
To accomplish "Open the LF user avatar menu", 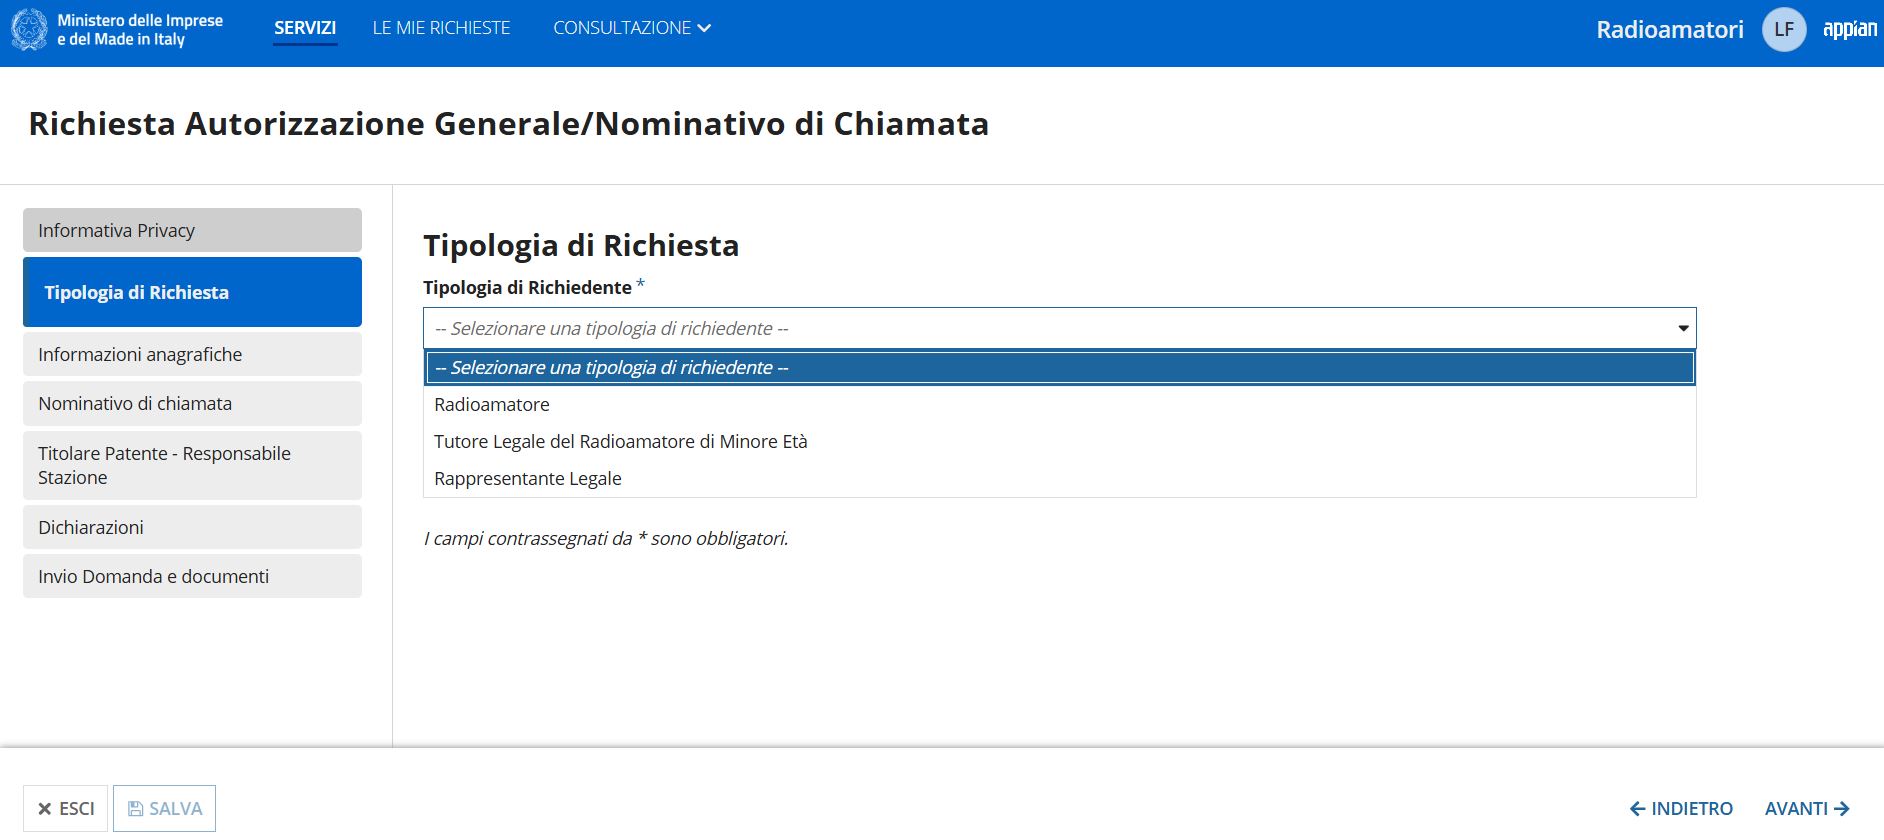I will click(1784, 29).
